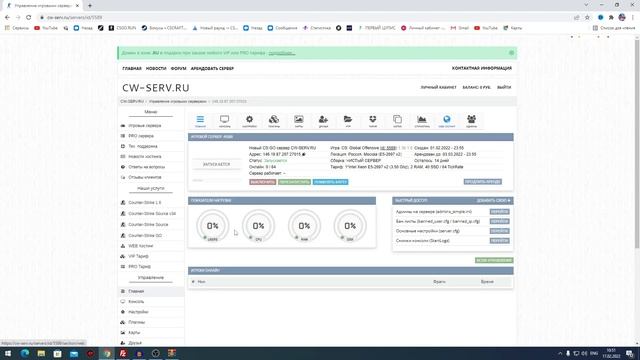Select Counter-Strike Source v34 in services
This screenshot has height=360, width=640.
point(152,213)
